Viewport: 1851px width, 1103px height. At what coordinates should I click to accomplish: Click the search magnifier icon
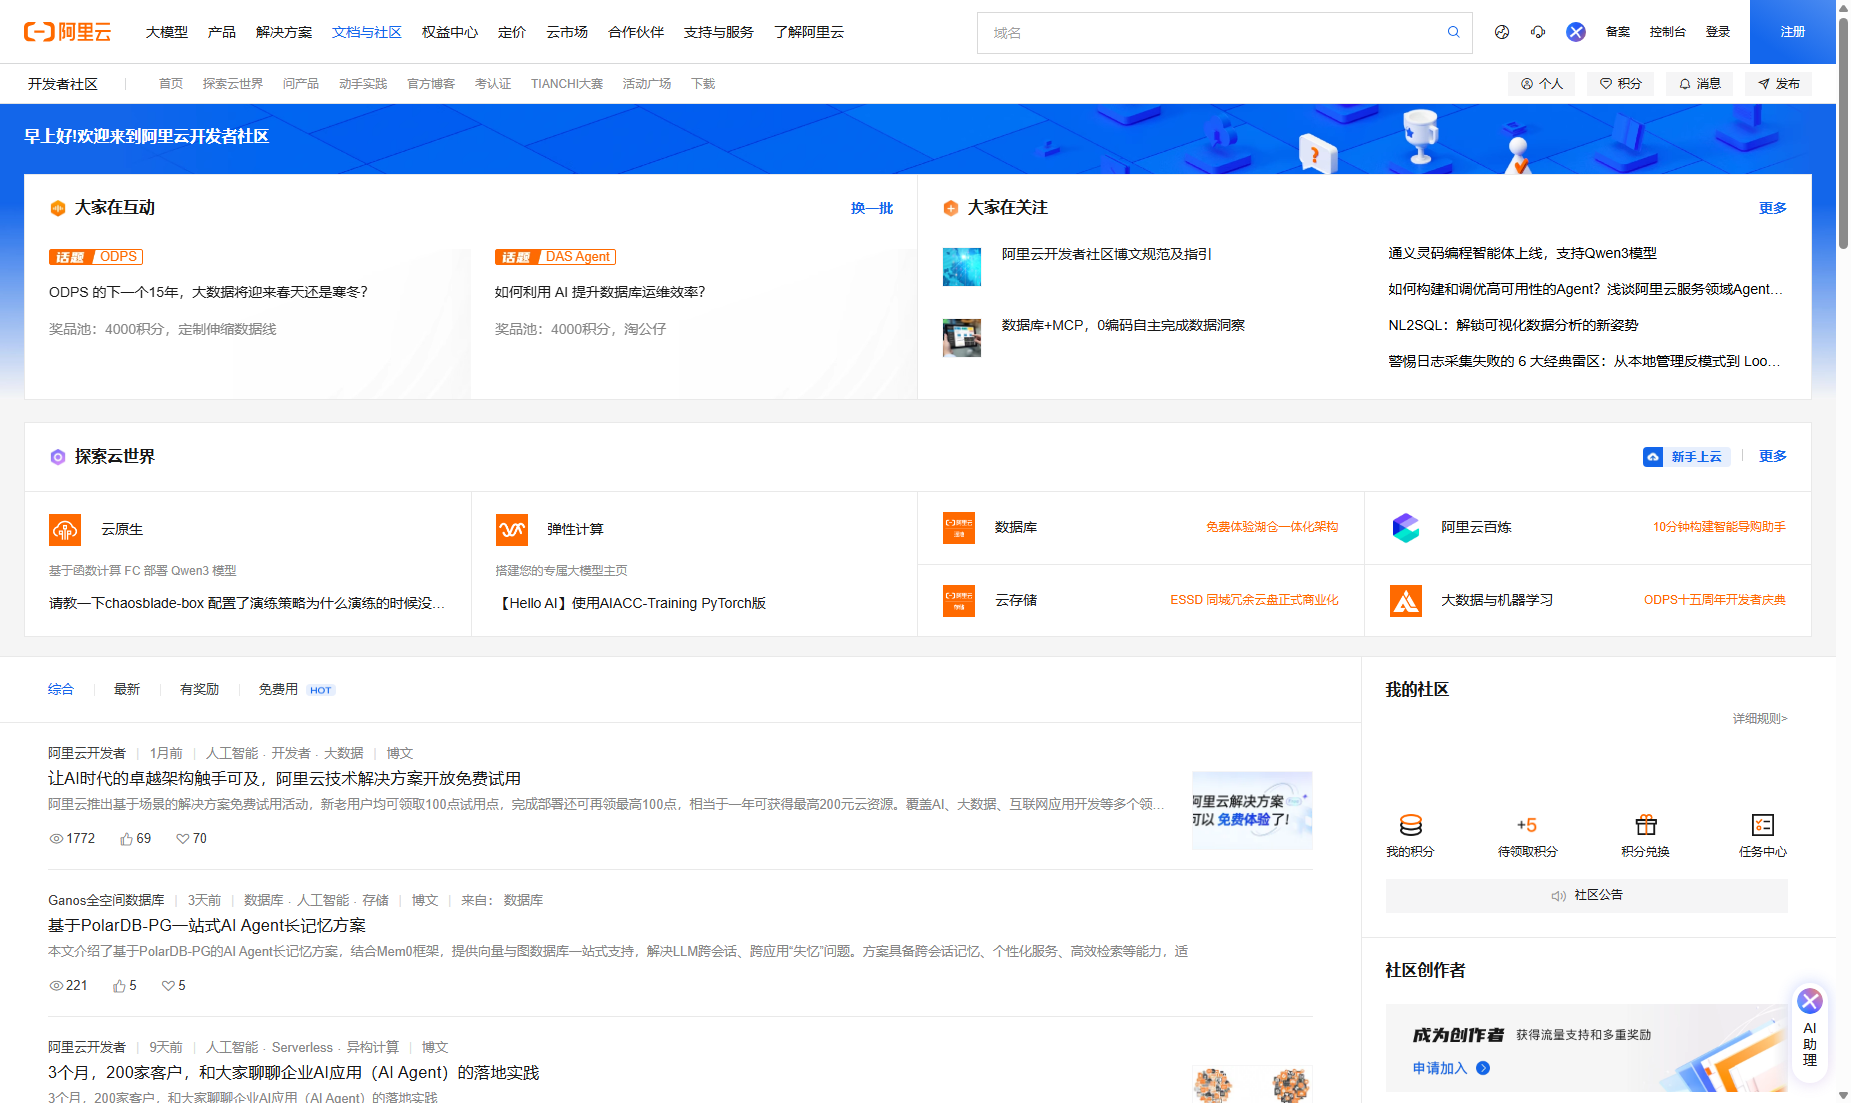point(1453,32)
